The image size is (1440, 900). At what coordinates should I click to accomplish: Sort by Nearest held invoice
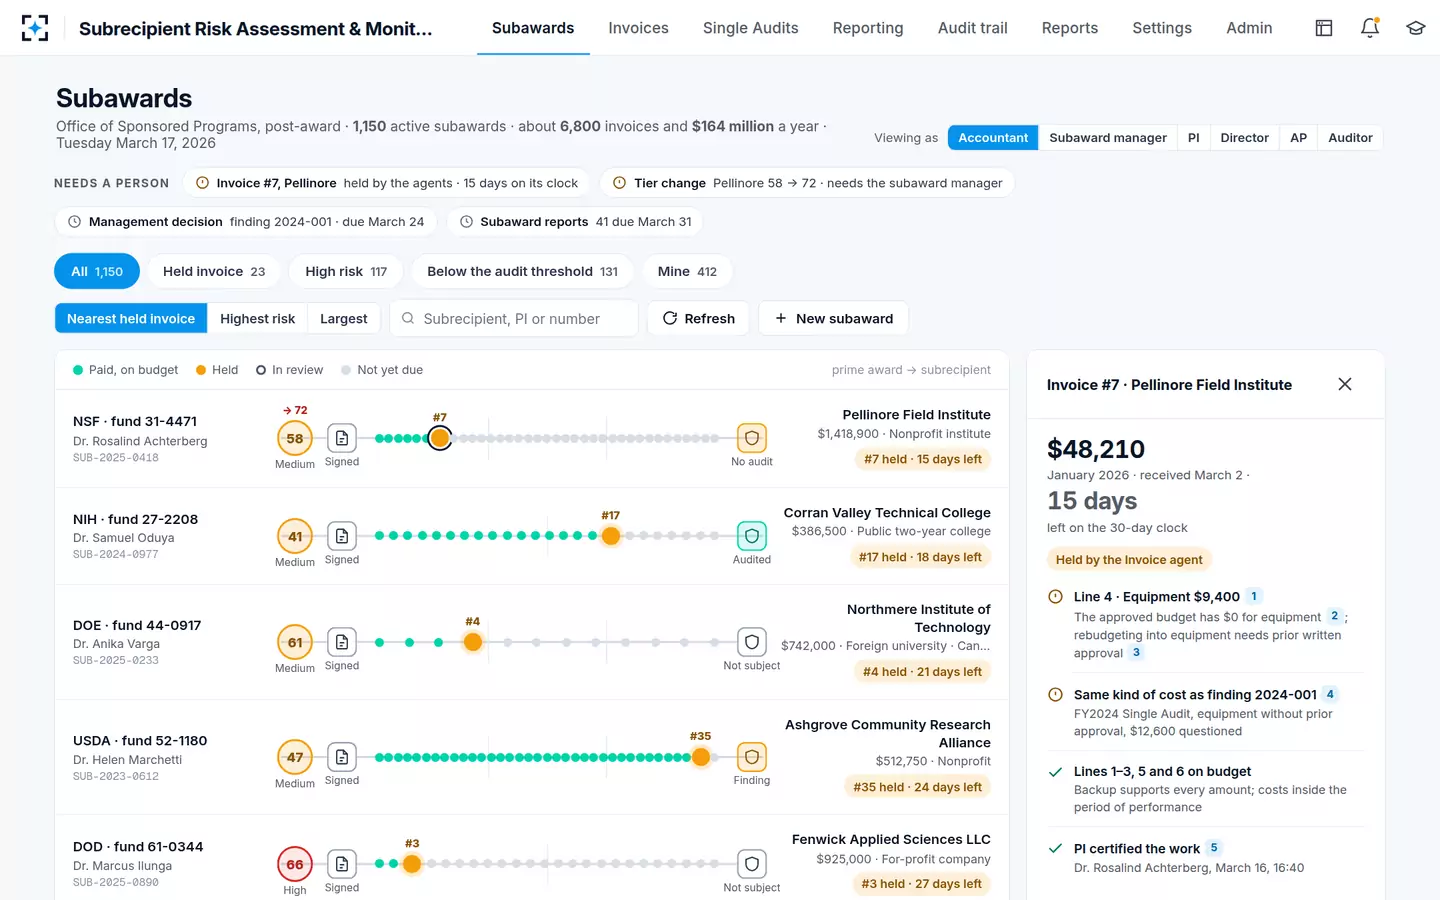click(131, 319)
